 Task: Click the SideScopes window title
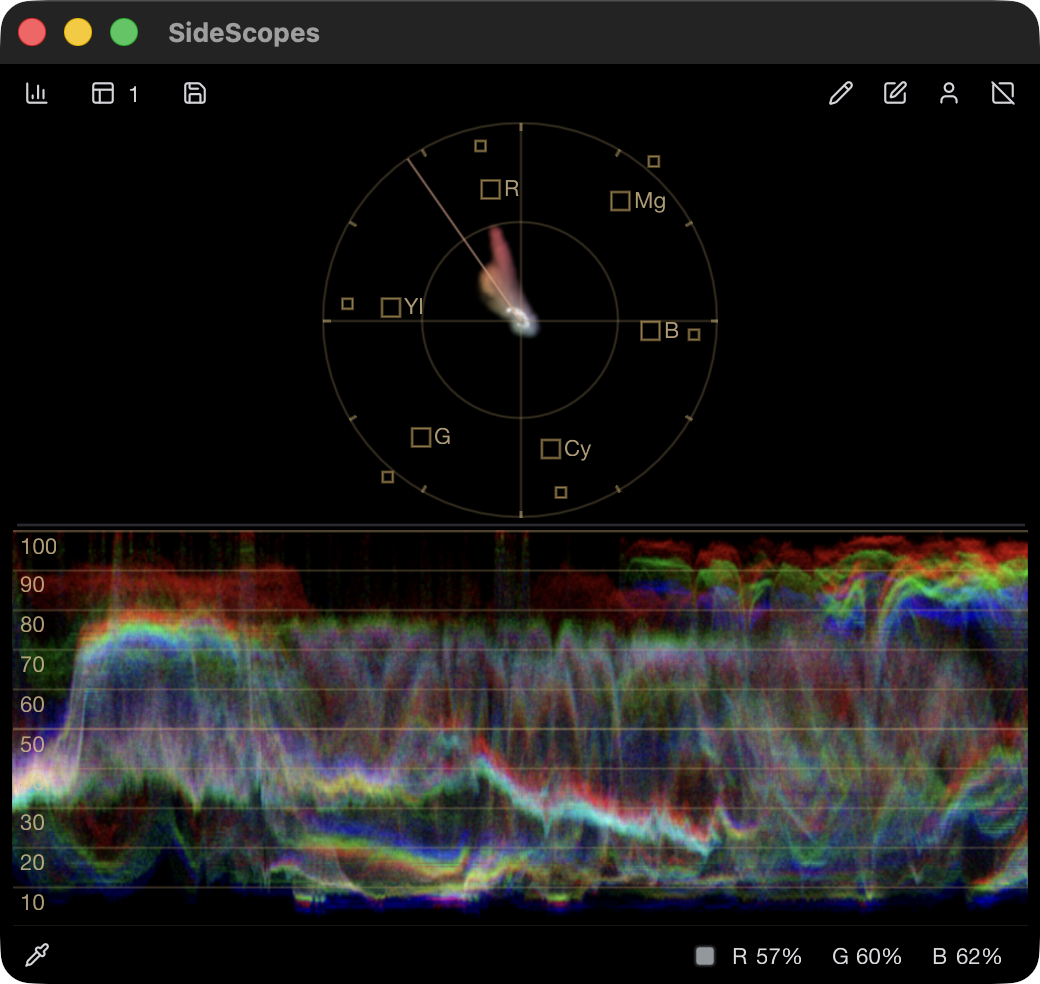pos(243,33)
